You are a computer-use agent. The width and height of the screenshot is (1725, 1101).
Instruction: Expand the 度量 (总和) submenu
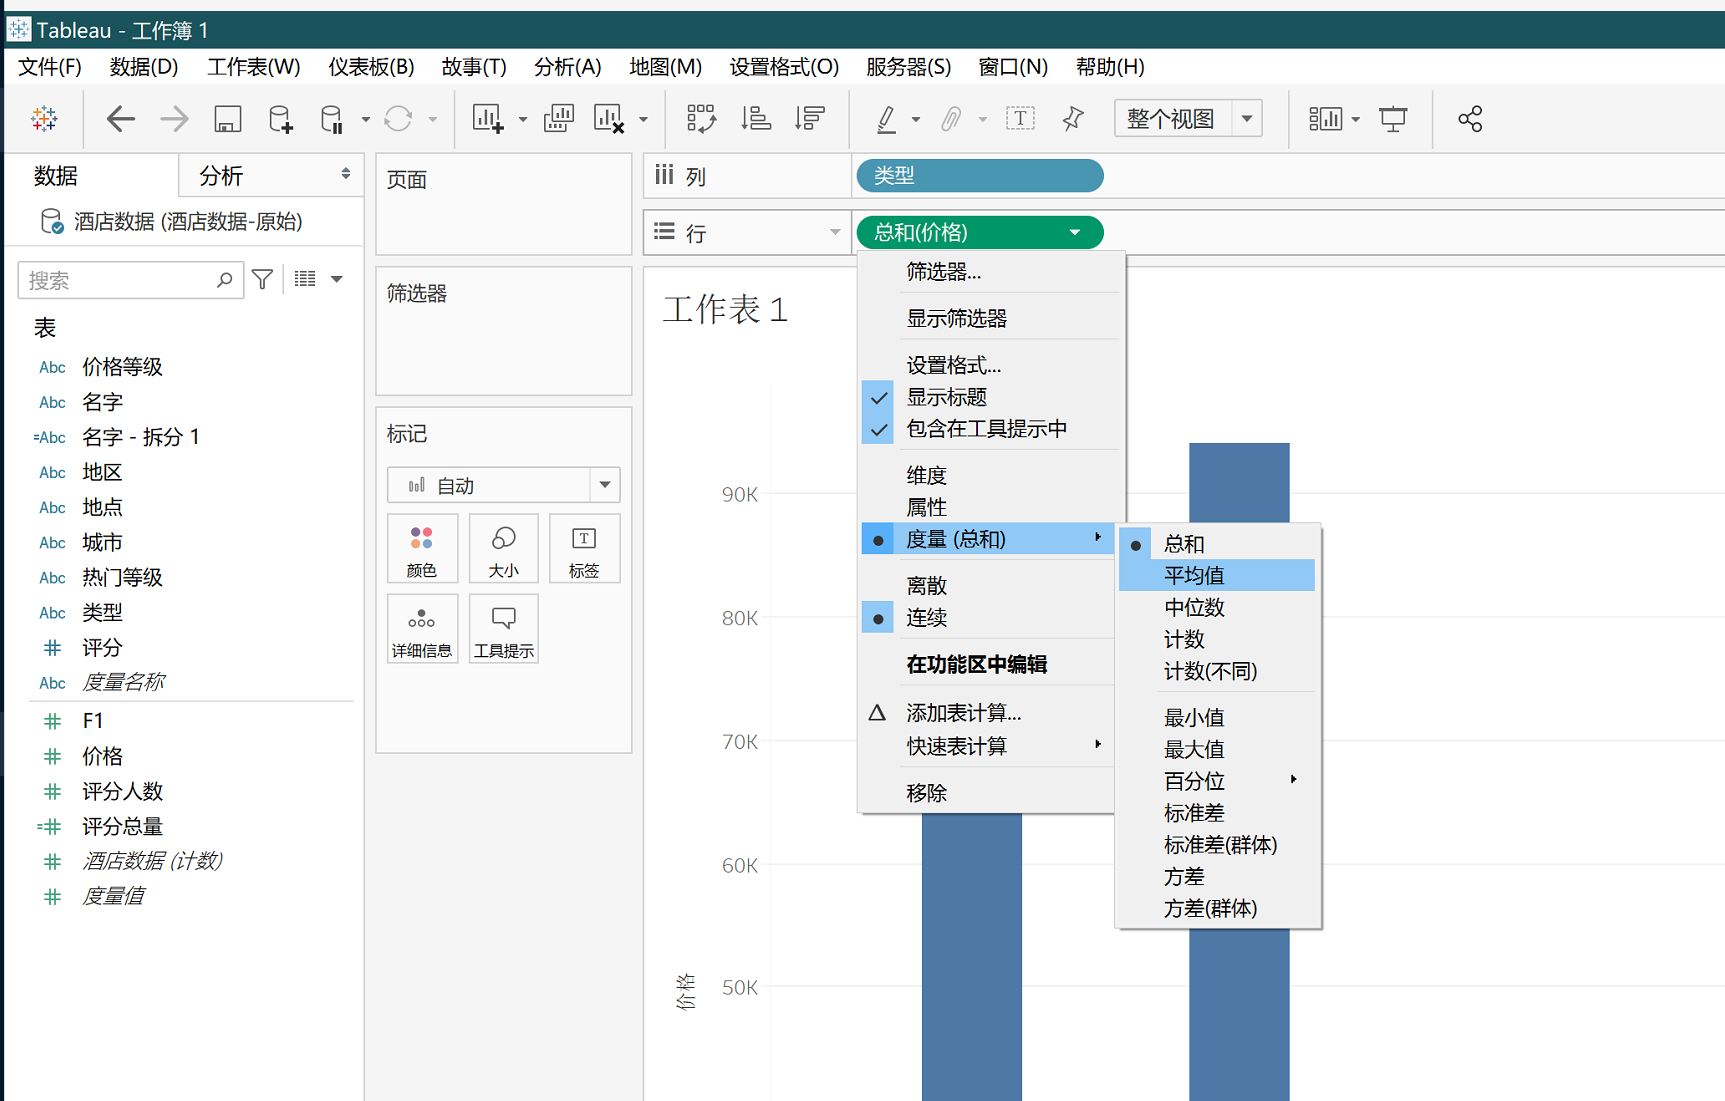click(988, 539)
